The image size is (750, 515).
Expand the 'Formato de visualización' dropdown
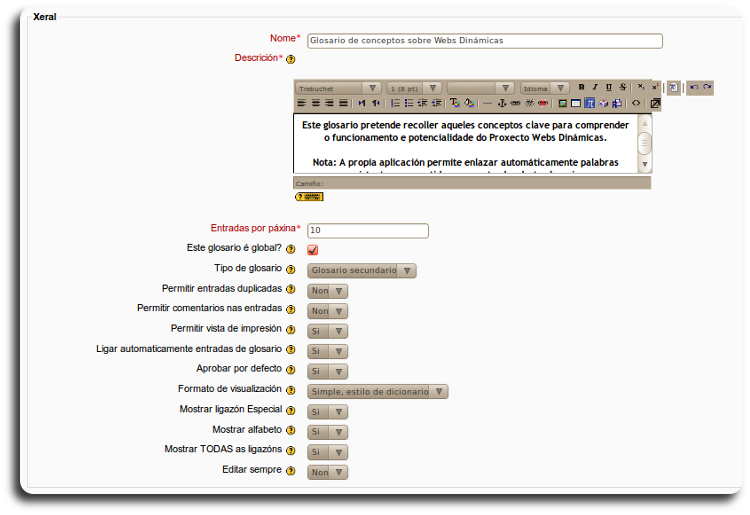point(377,391)
